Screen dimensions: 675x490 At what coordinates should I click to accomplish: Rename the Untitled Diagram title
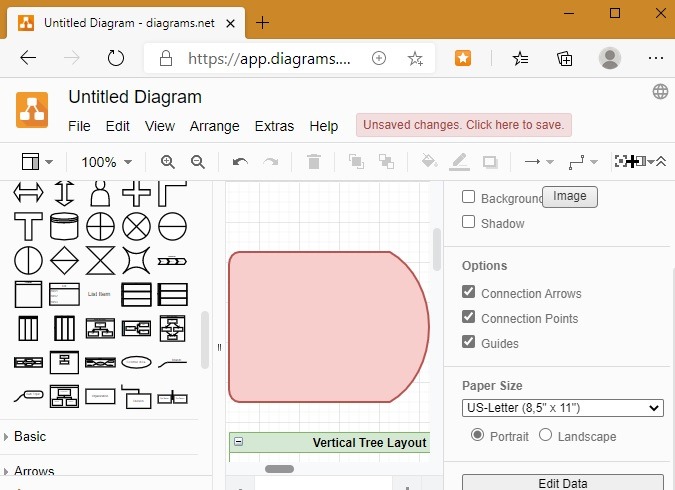pos(135,97)
